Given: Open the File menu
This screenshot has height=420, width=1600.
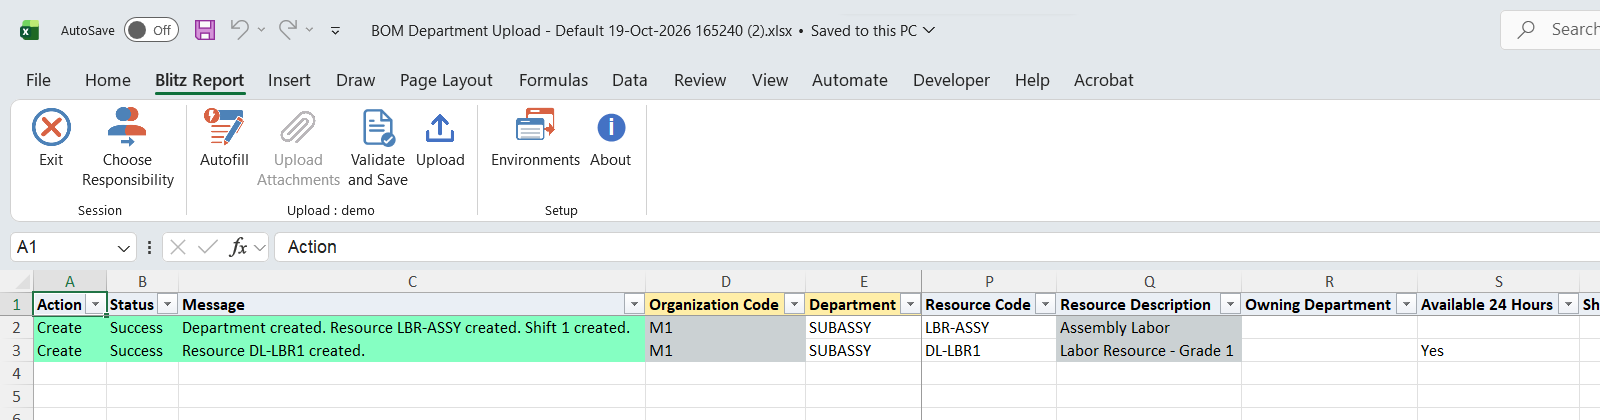Looking at the screenshot, I should coord(38,80).
